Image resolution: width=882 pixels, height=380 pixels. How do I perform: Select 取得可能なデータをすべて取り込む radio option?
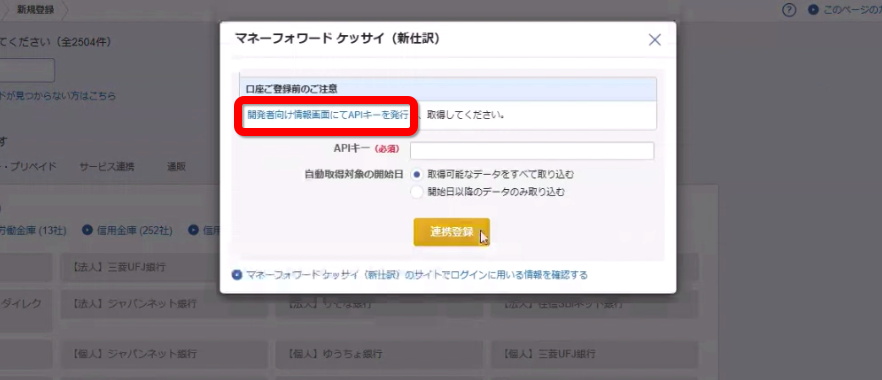(x=417, y=174)
